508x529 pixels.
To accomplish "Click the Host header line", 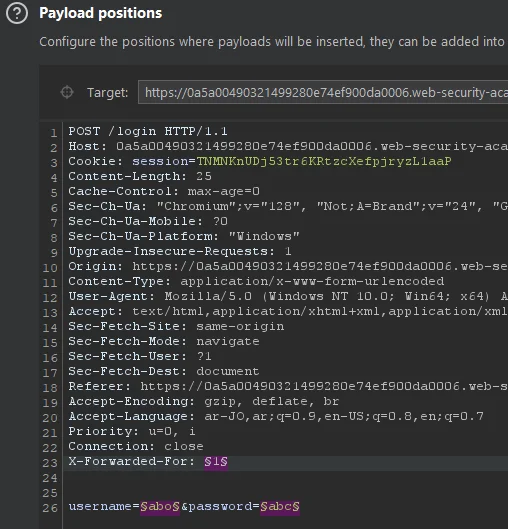I will tap(288, 146).
